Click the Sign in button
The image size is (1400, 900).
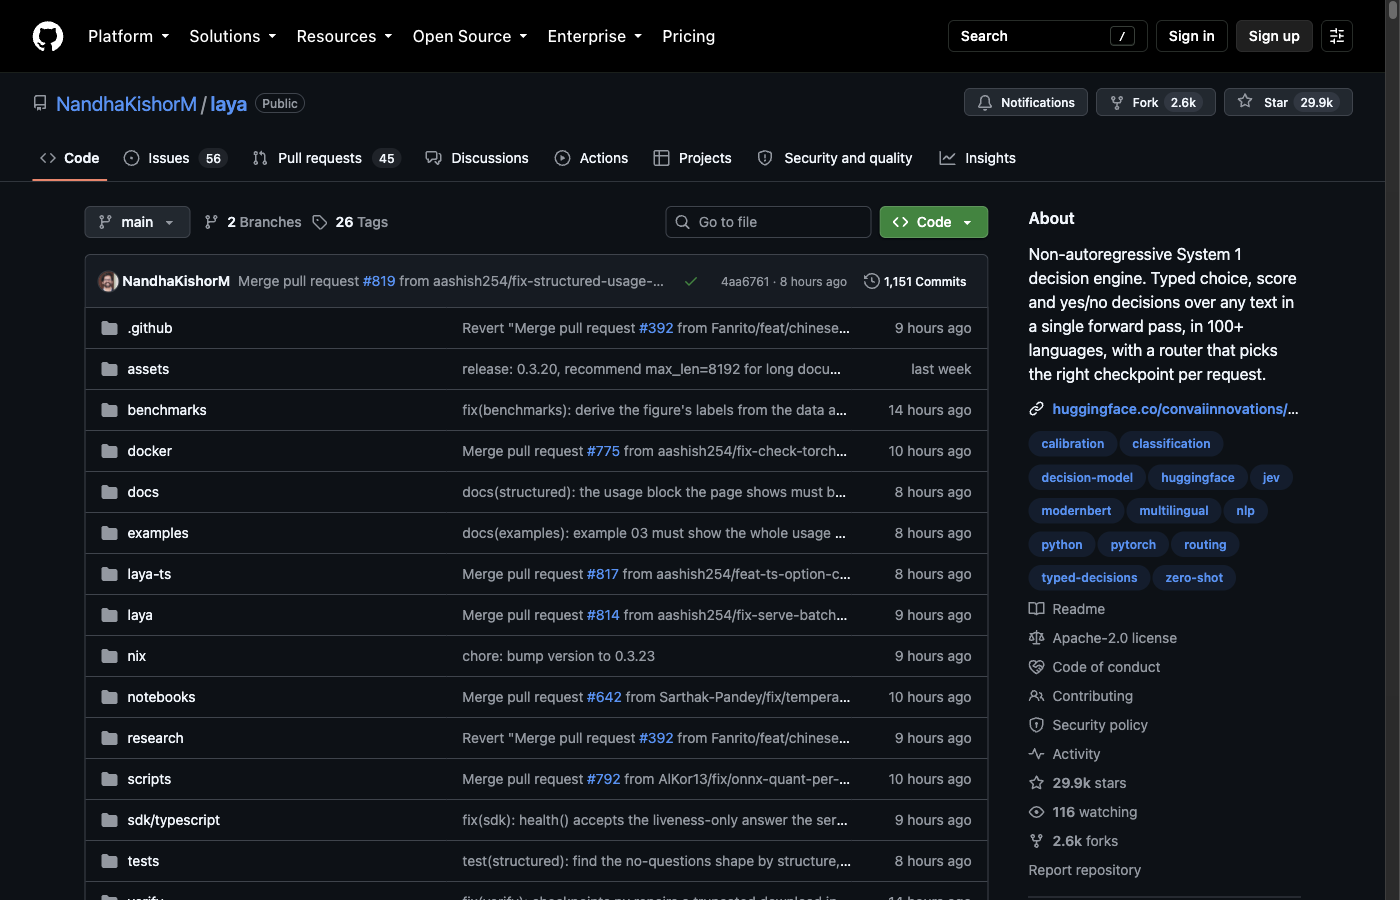pos(1192,36)
